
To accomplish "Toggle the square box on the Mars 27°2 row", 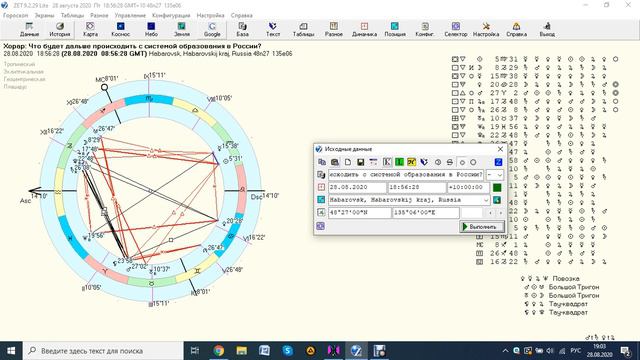I will (x=455, y=93).
